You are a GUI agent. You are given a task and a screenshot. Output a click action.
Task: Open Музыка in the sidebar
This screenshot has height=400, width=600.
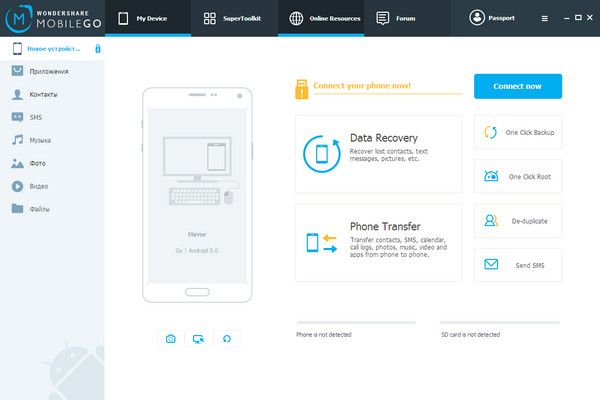(x=52, y=140)
